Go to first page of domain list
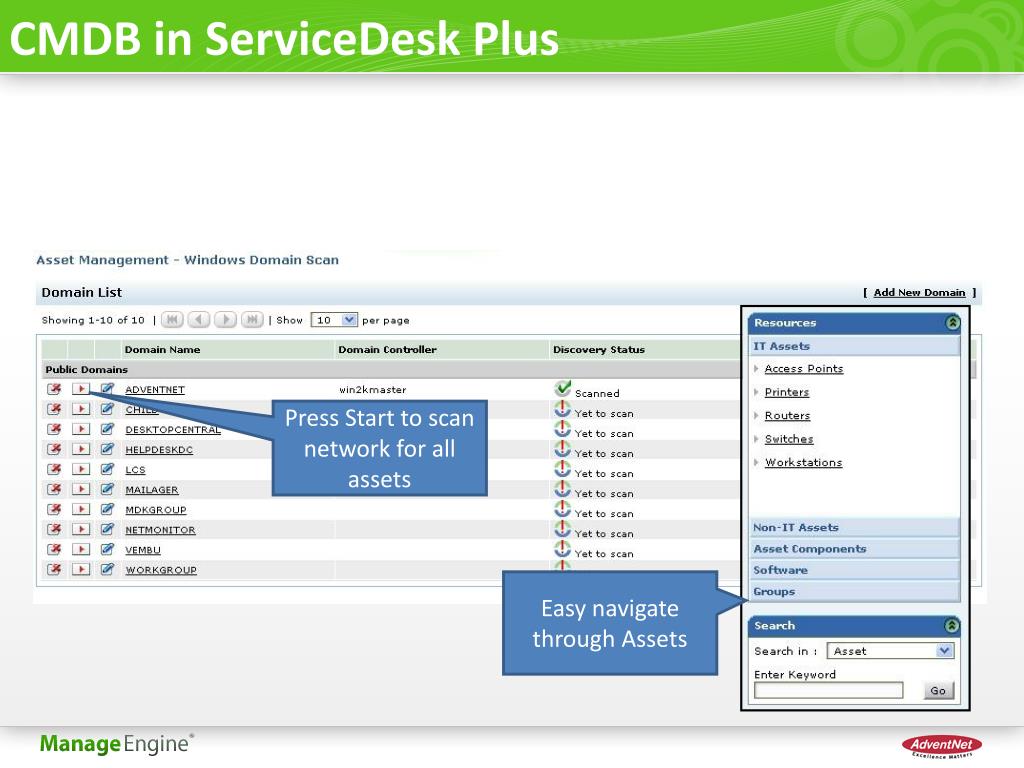Screen dimensions: 1024x768 pyautogui.click(x=172, y=320)
